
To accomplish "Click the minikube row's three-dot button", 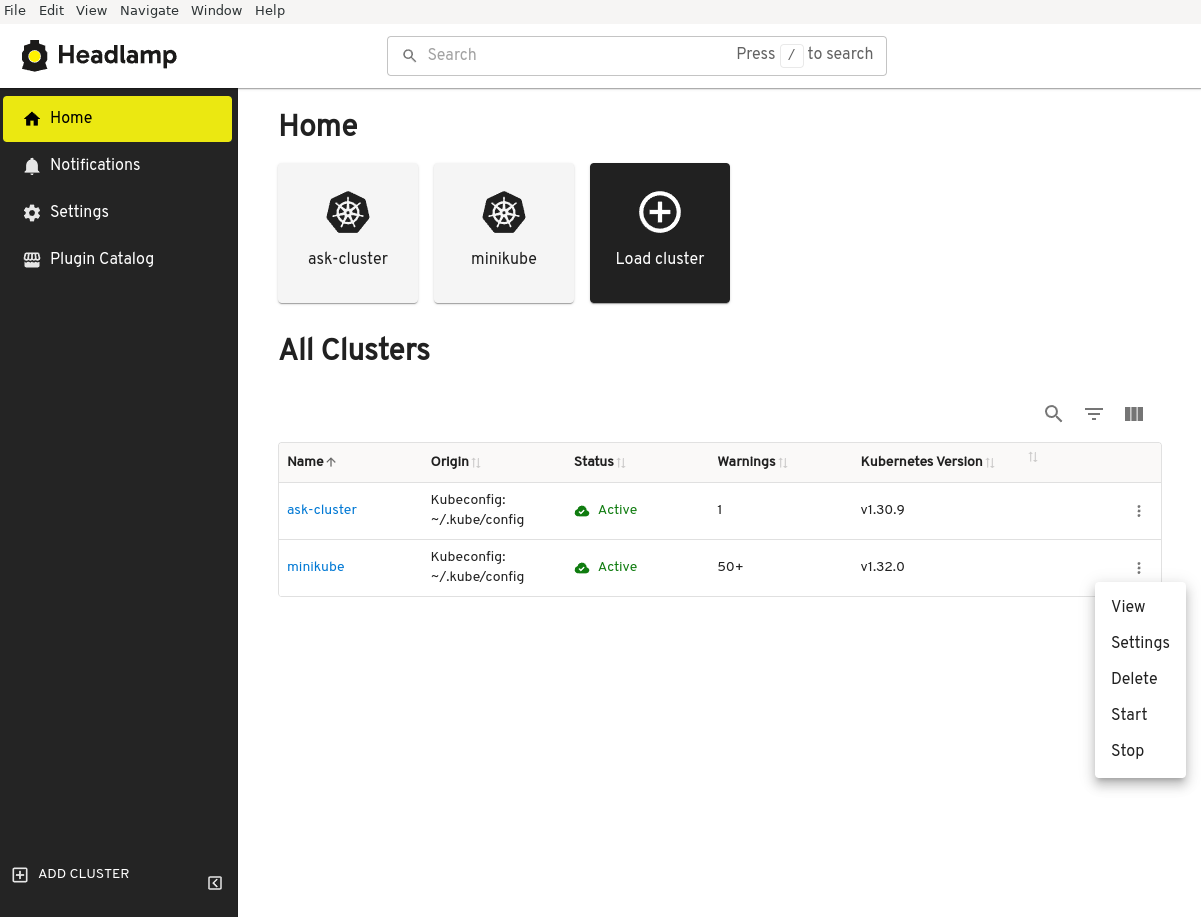I will pos(1139,568).
